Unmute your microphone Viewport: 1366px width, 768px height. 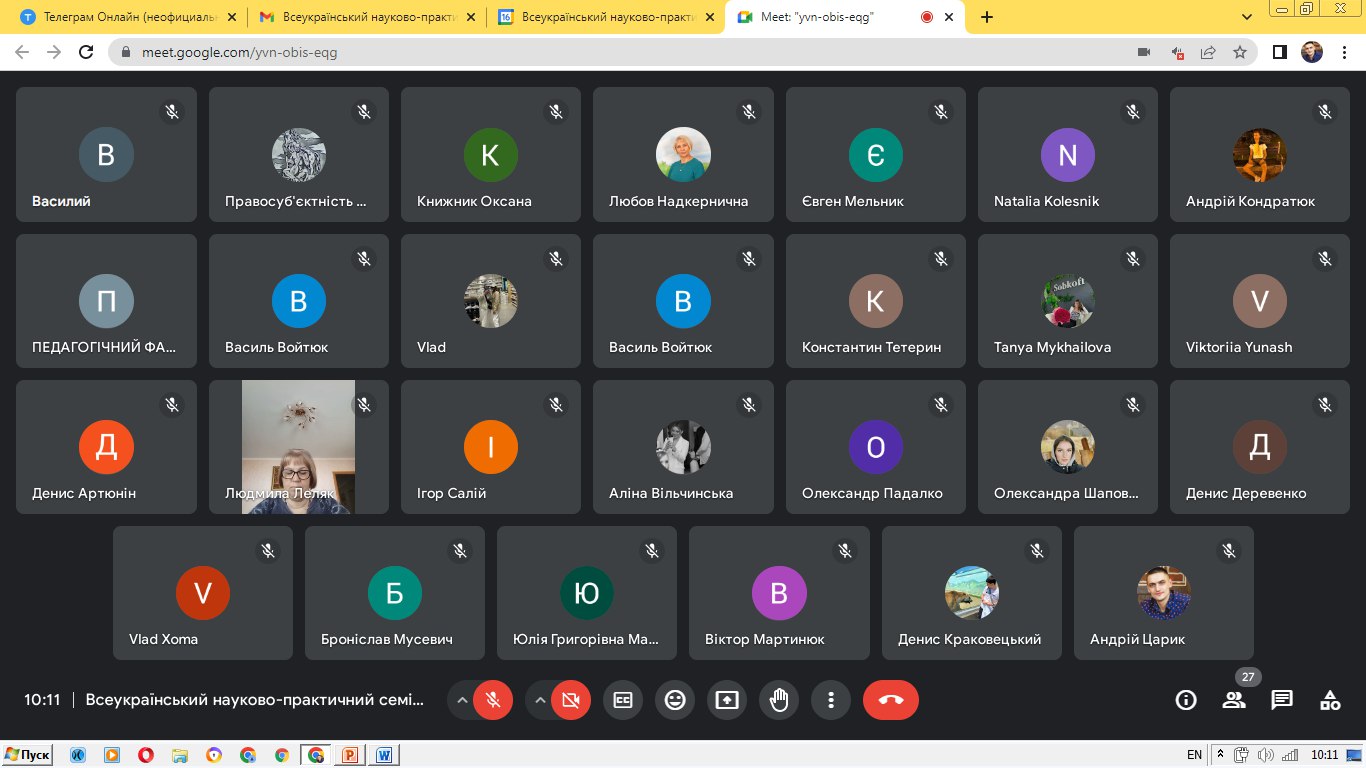[x=492, y=700]
